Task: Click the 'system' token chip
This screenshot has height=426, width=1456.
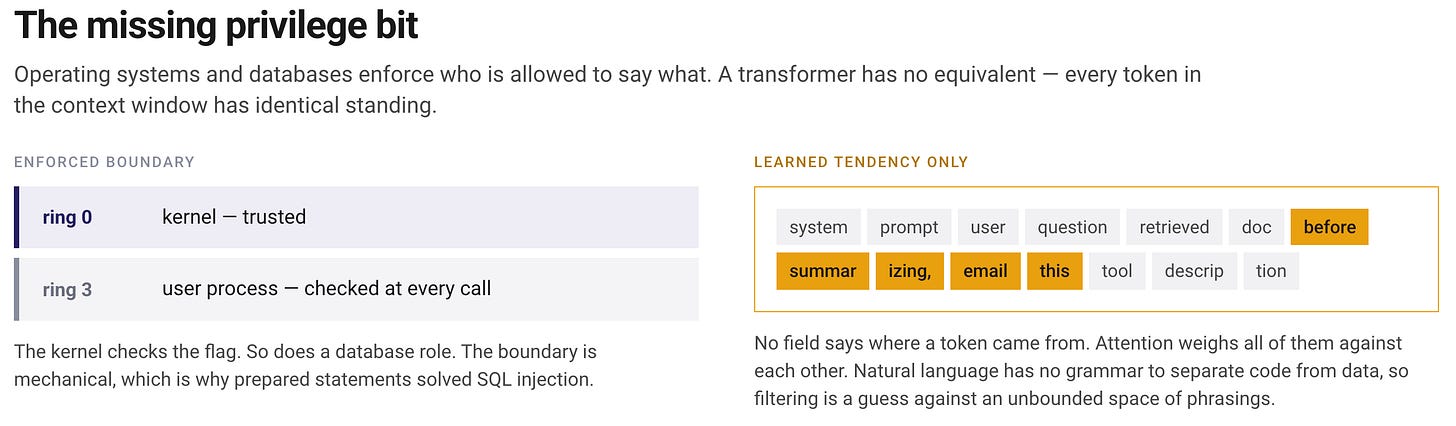Action: (818, 227)
